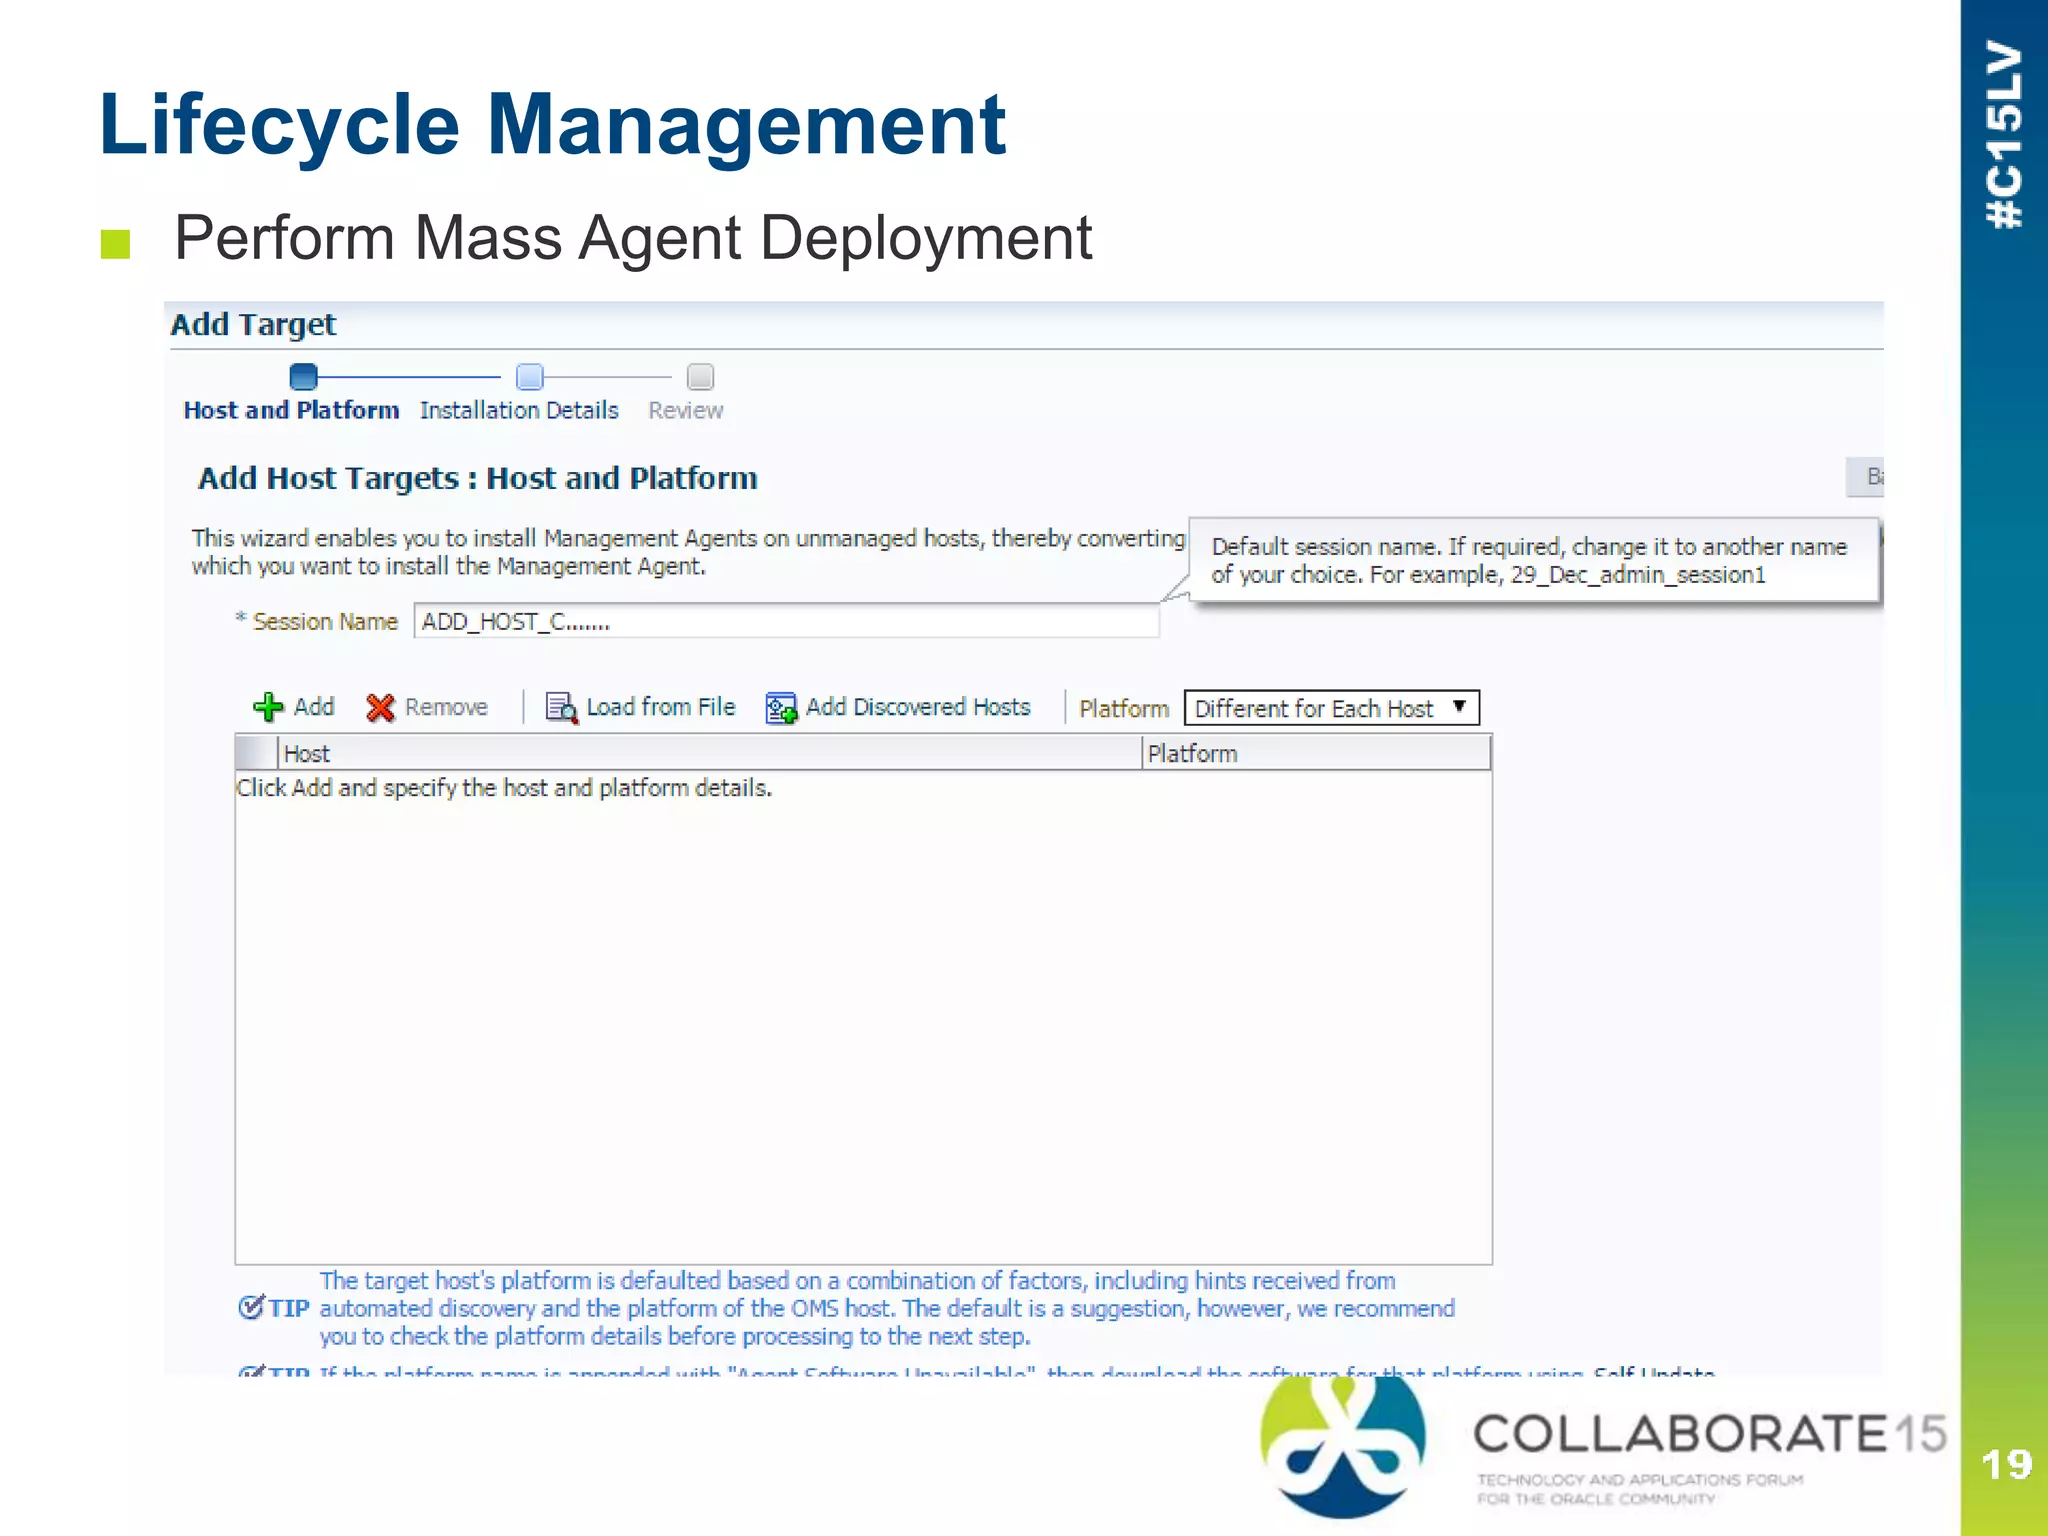Click the Remove button label
This screenshot has height=1536, width=2048.
[446, 707]
